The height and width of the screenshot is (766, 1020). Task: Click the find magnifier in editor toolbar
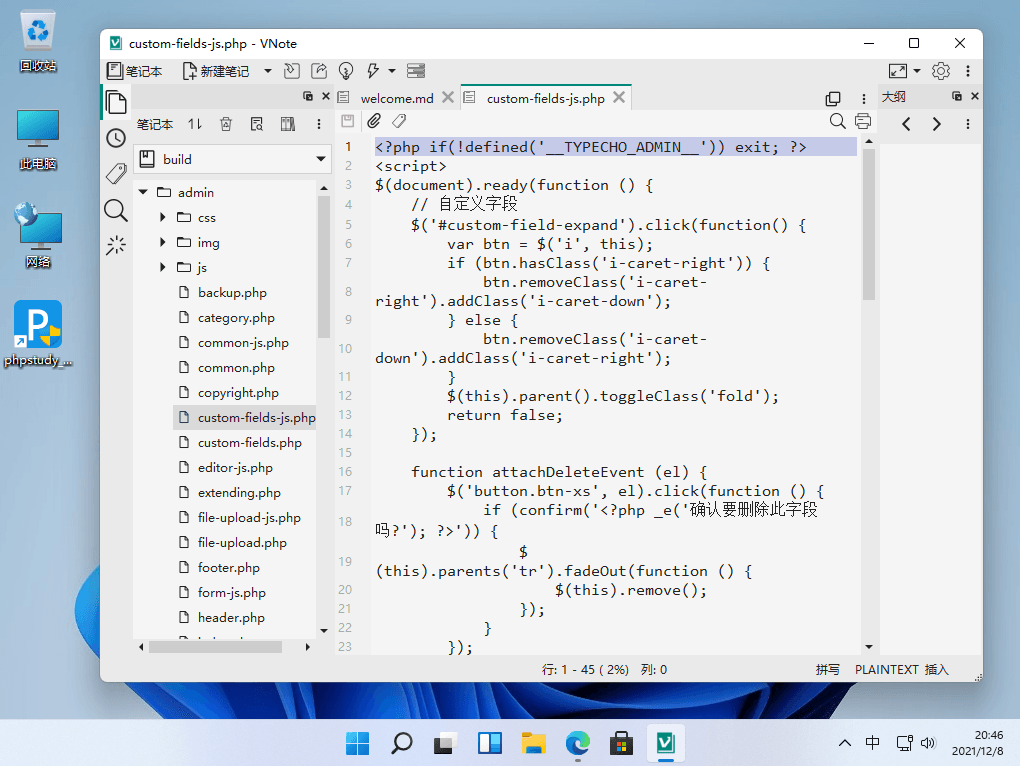pos(838,121)
